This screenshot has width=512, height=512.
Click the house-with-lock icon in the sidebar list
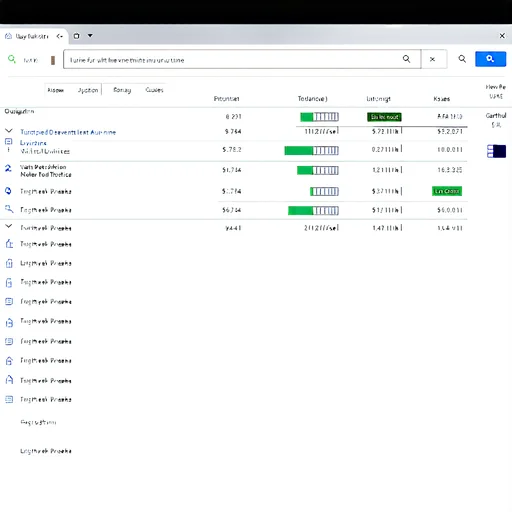tap(9, 360)
